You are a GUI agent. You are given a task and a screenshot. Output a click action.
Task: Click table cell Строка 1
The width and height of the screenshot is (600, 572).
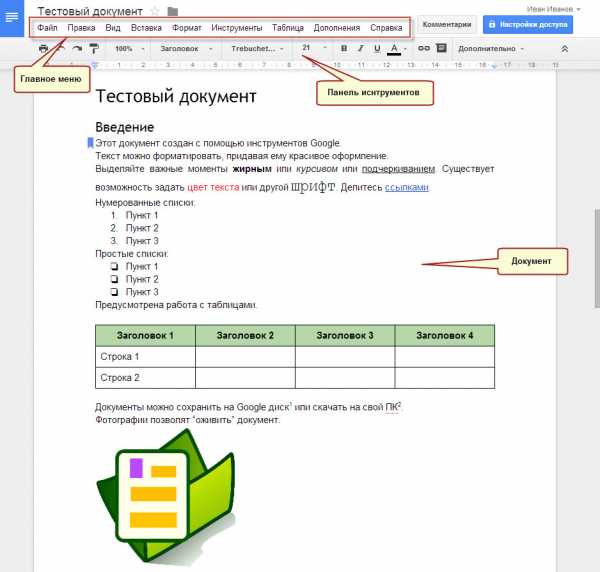pyautogui.click(x=145, y=357)
